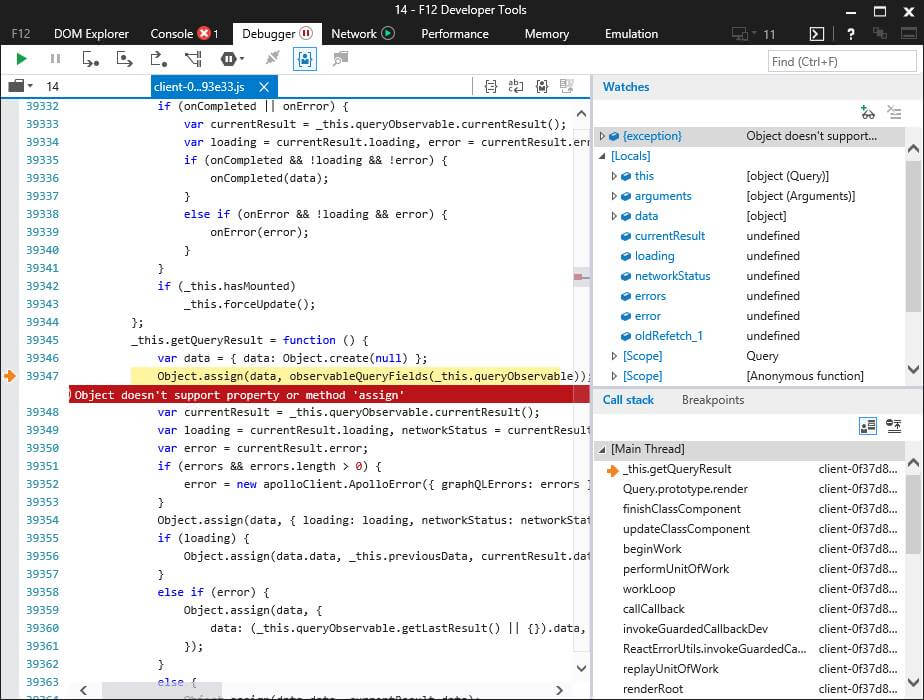
Task: Click the Watches panel scroll down arrow
Action: [x=913, y=369]
